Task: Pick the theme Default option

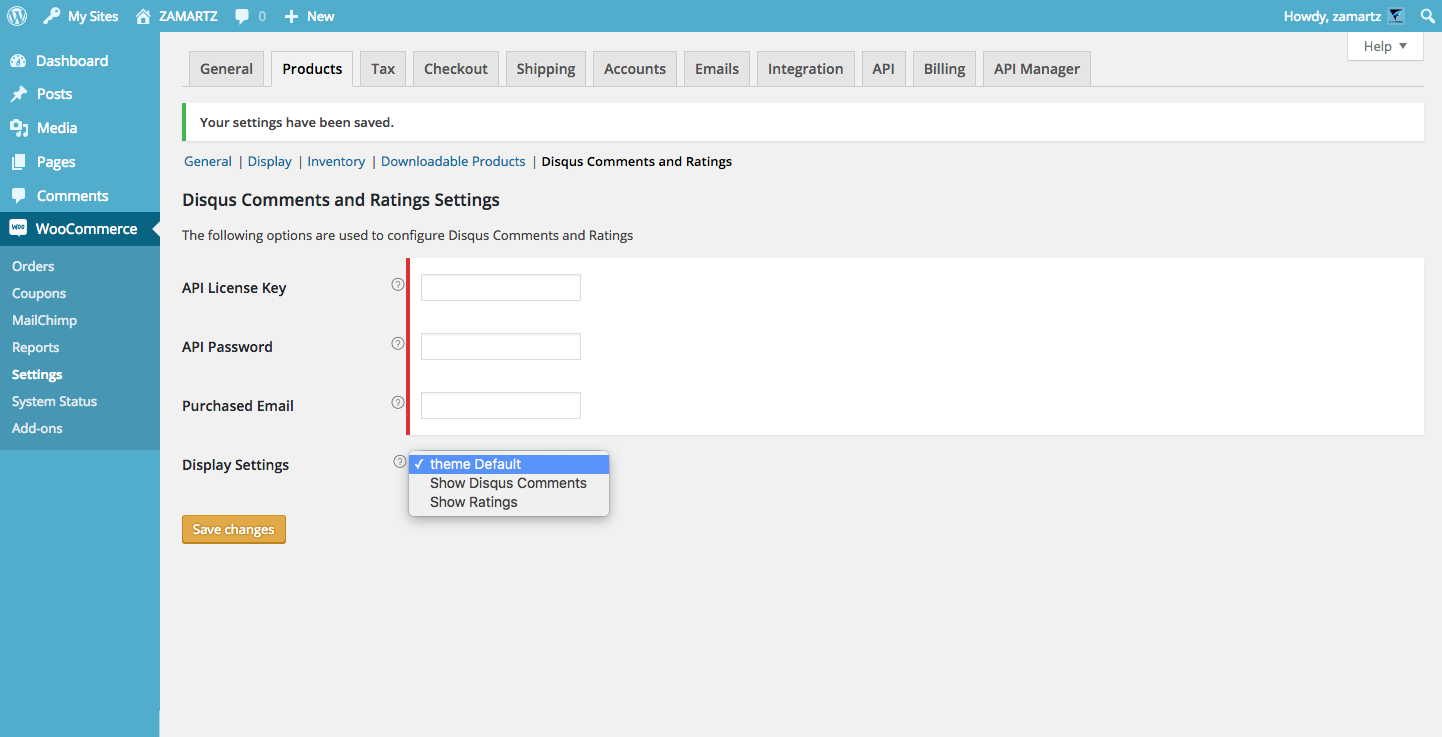Action: point(476,464)
